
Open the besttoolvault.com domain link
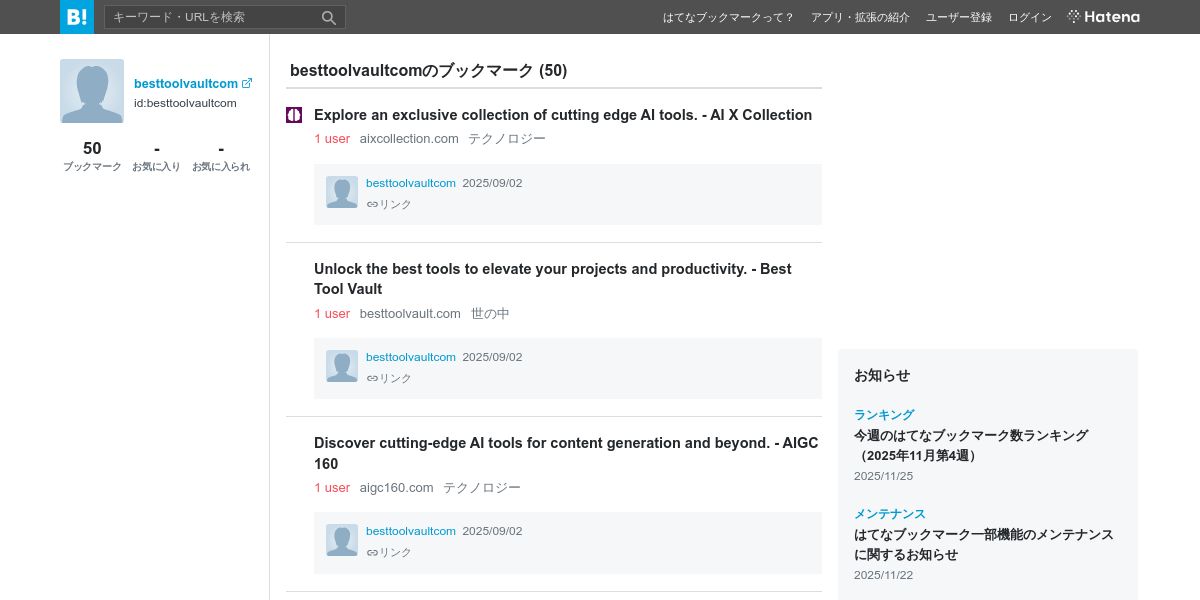click(x=410, y=313)
